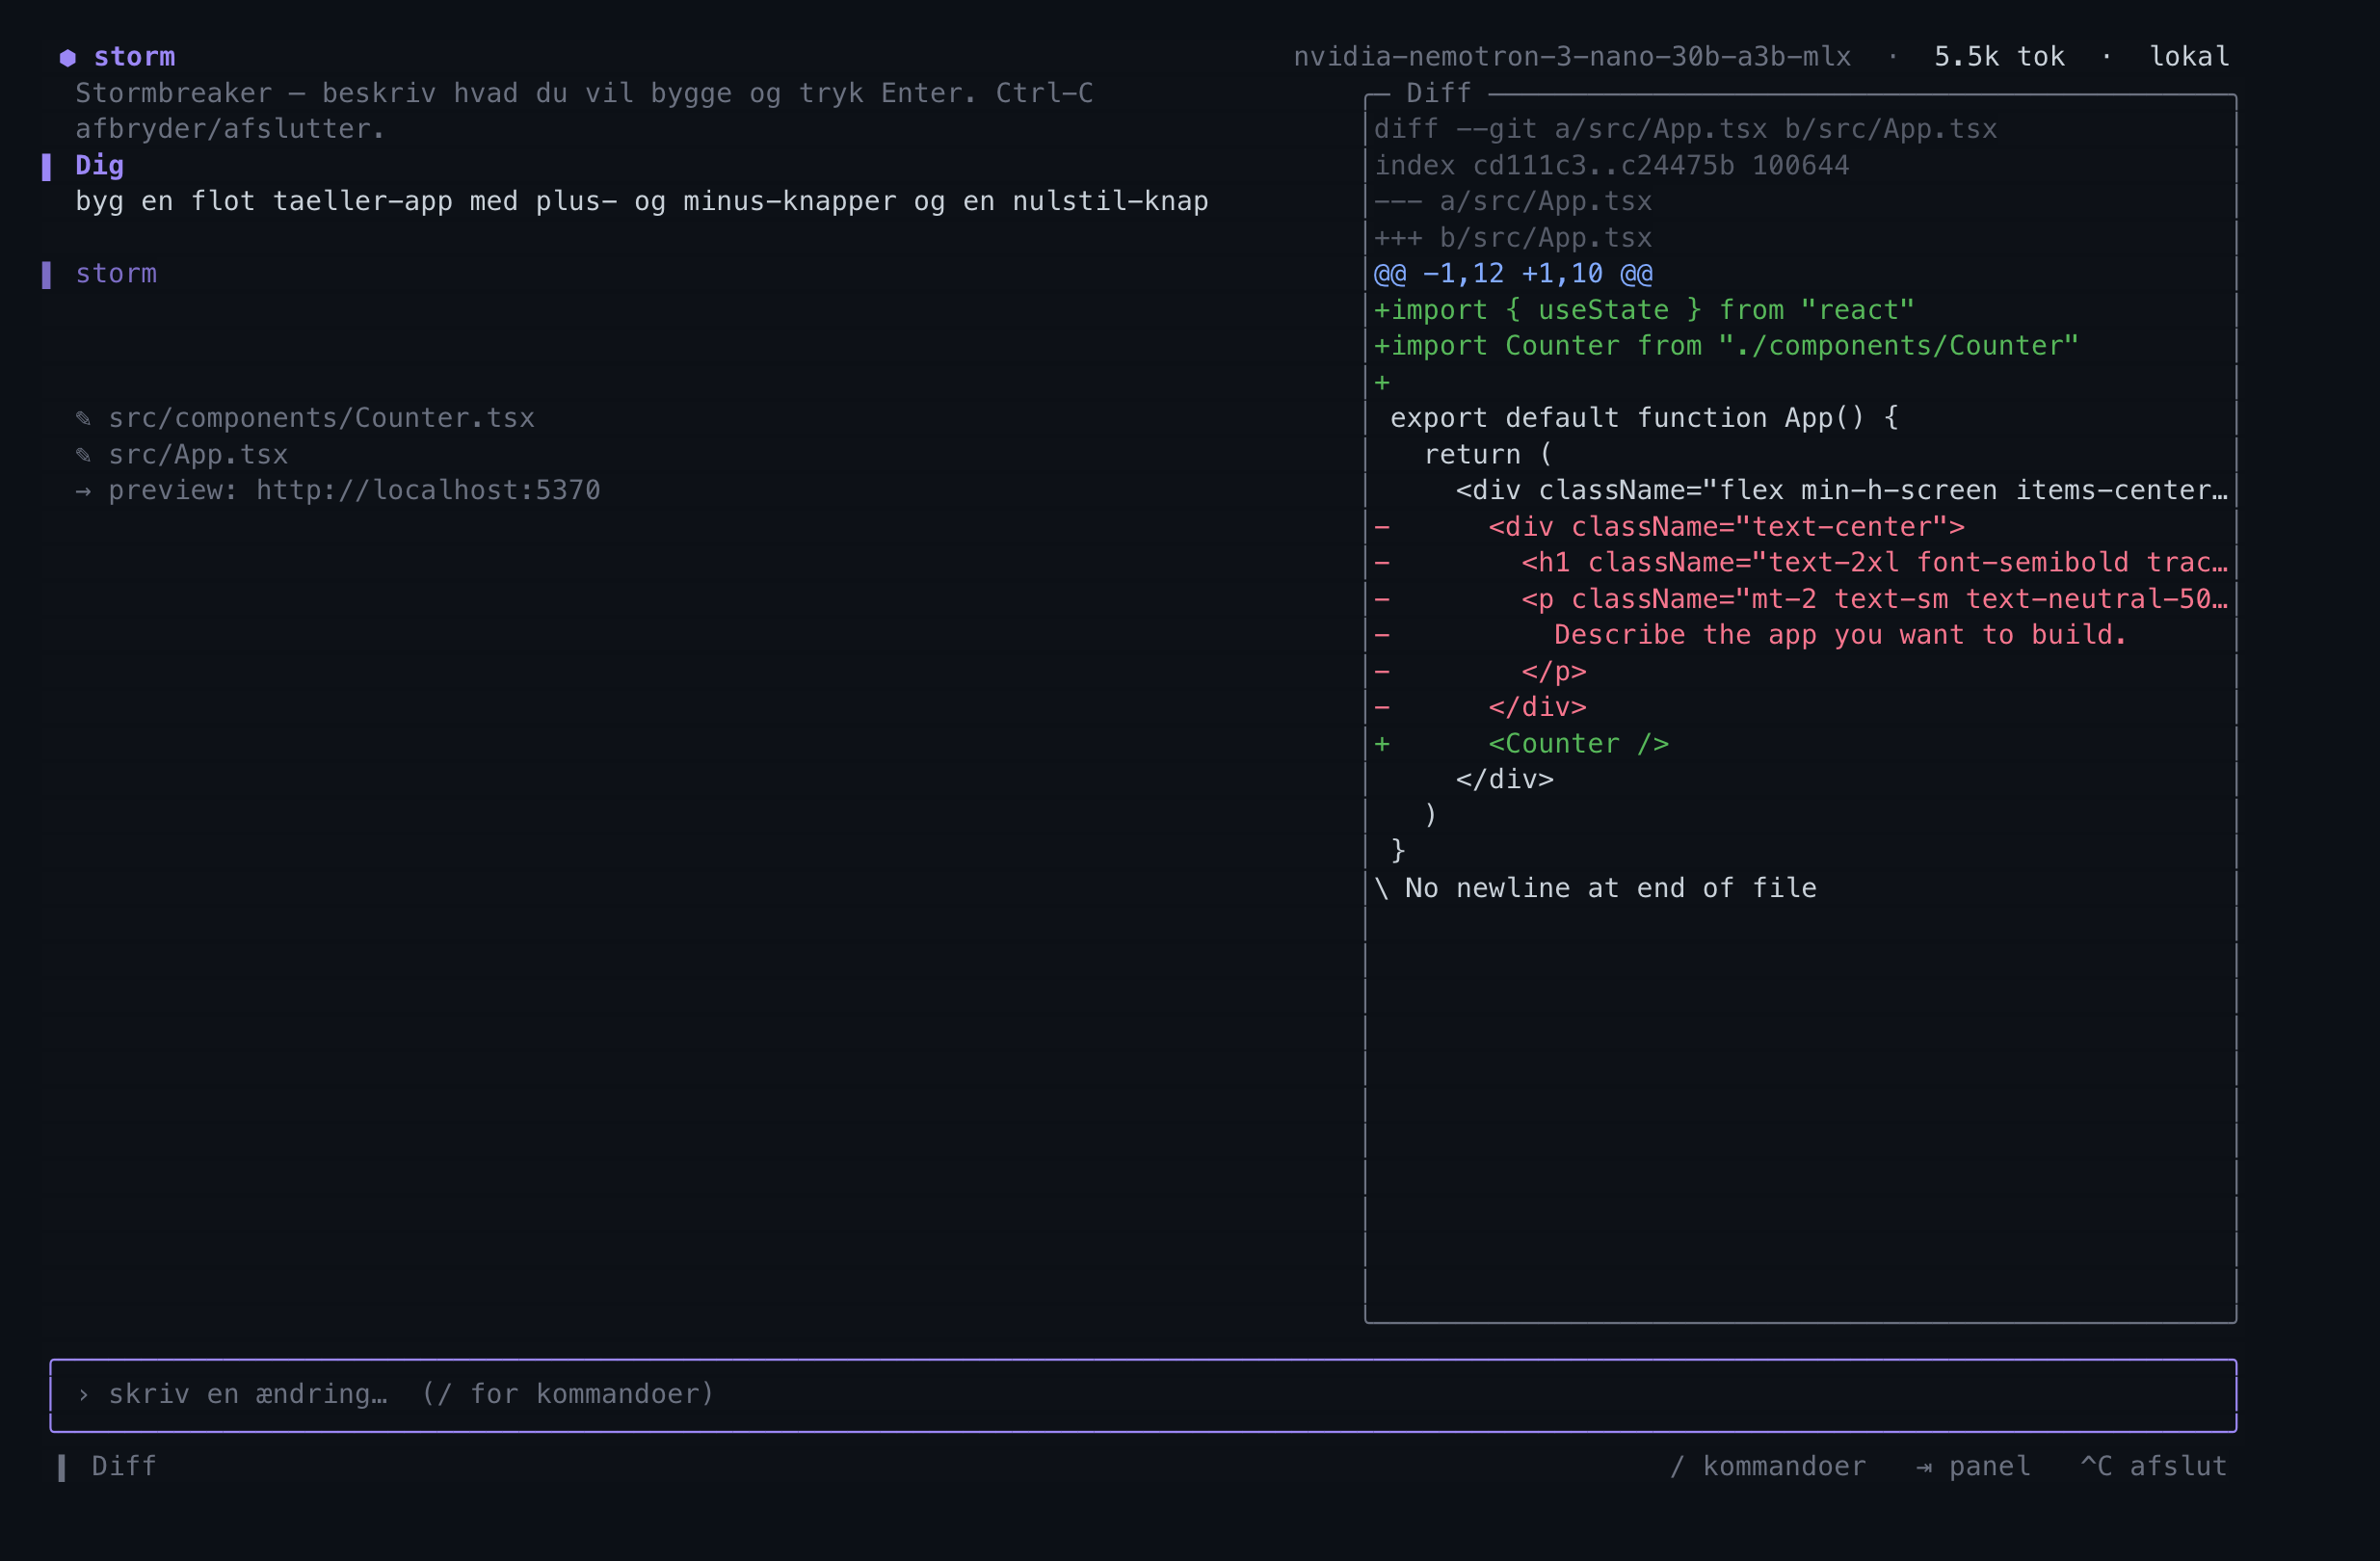The width and height of the screenshot is (2380, 1561).
Task: Click the '5.5k tok' token counter
Action: [1999, 57]
